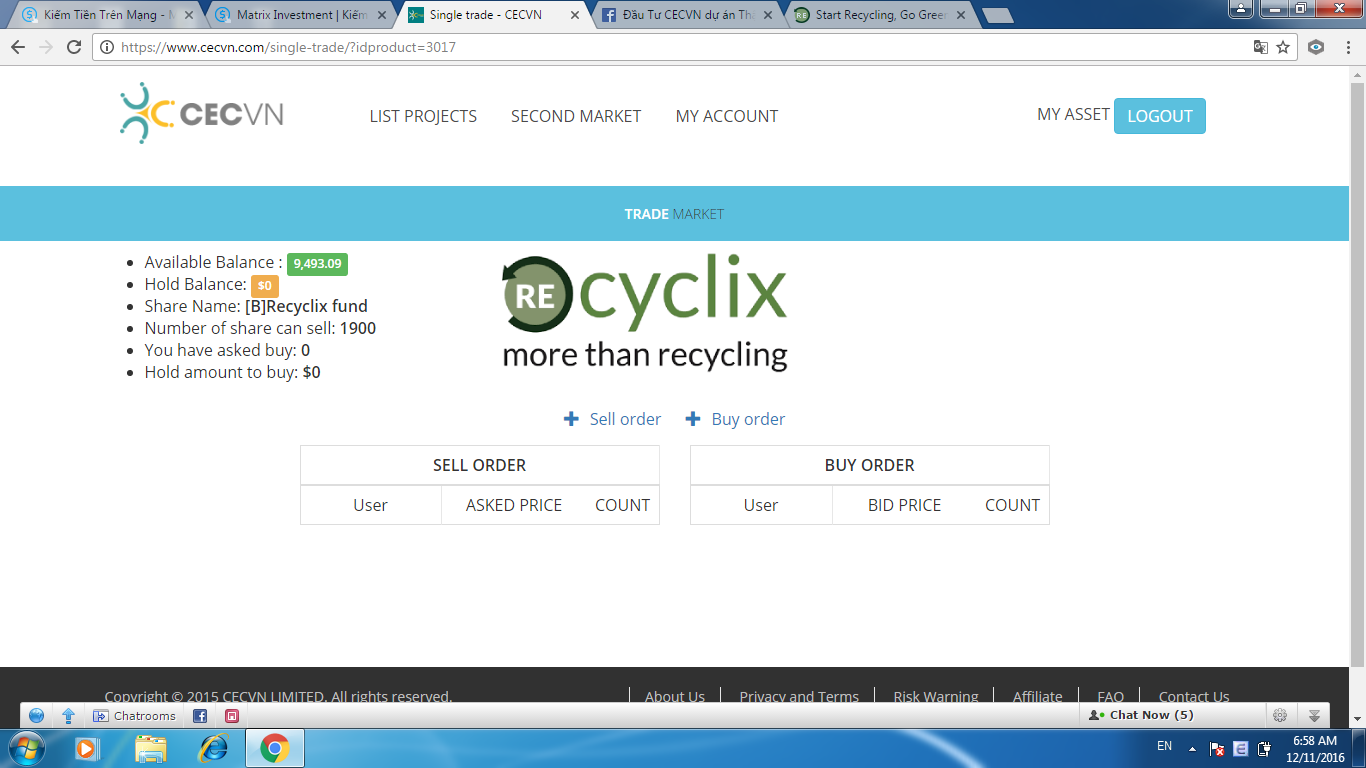Viewport: 1366px width, 768px height.
Task: Click the ASKED PRICE column header
Action: pyautogui.click(x=514, y=505)
